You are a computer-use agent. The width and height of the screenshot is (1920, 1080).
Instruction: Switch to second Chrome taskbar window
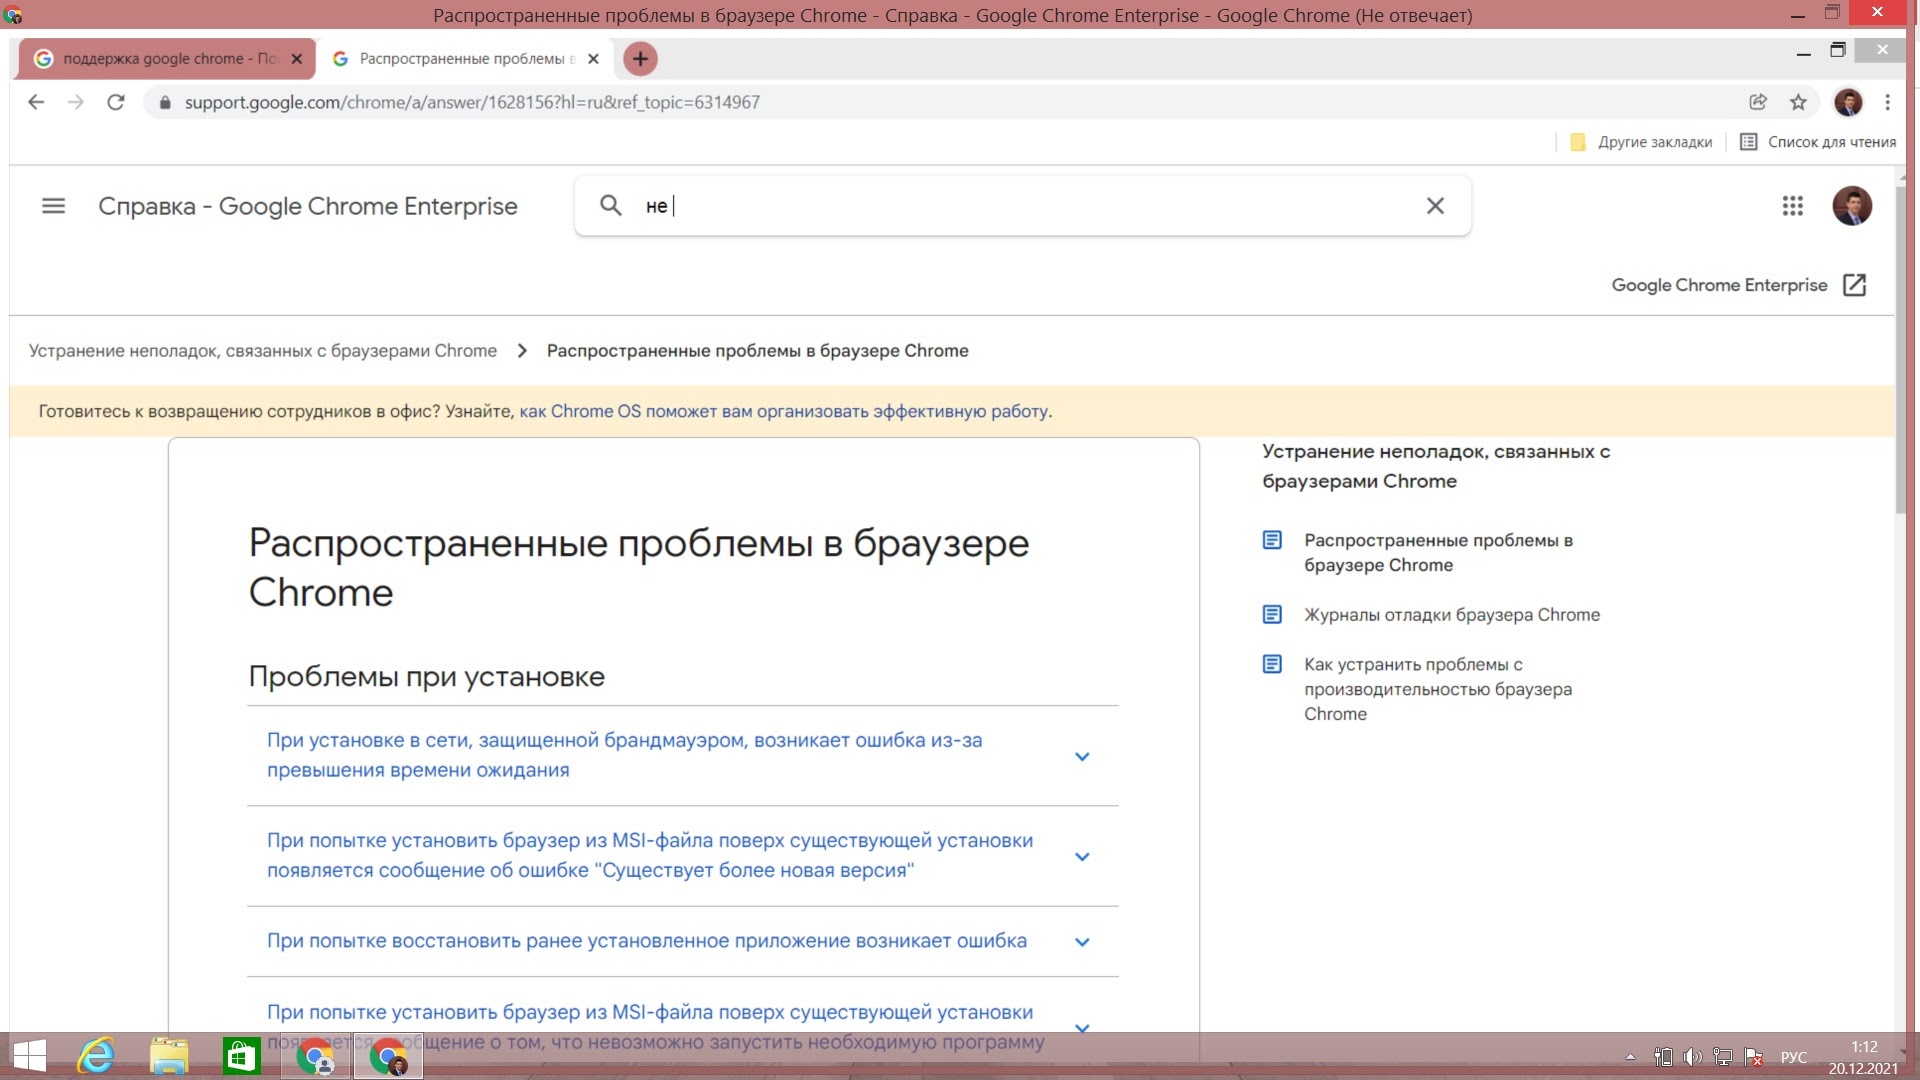pyautogui.click(x=388, y=1056)
